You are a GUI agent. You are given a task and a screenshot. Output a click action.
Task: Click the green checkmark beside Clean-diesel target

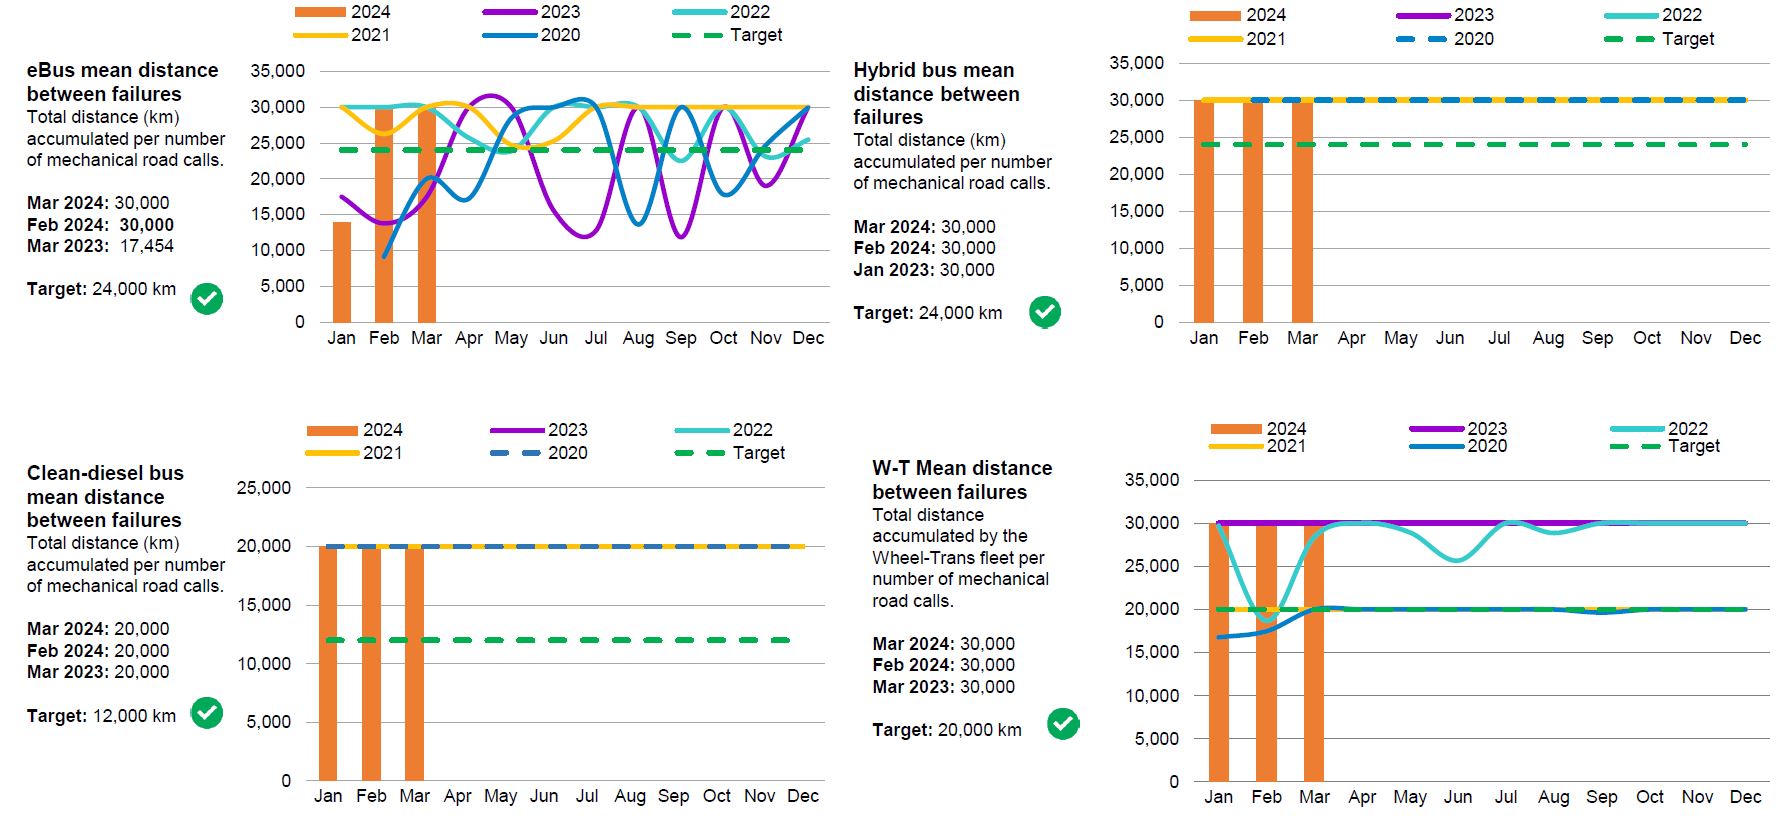[x=207, y=713]
